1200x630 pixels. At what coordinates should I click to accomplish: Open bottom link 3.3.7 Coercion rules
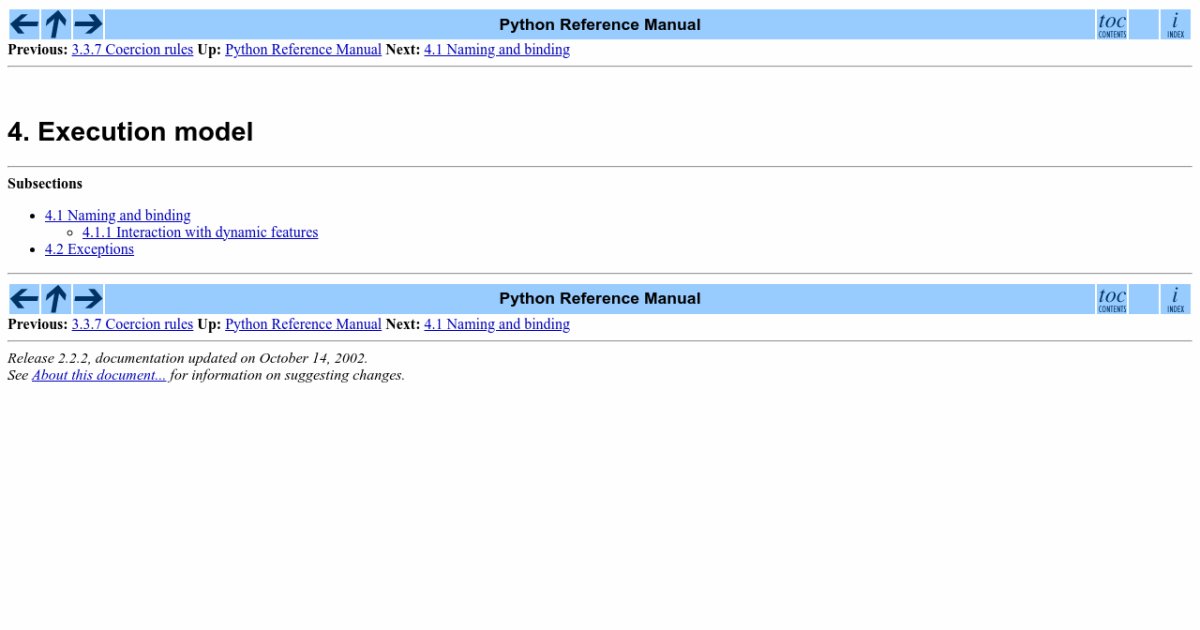pyautogui.click(x=132, y=324)
